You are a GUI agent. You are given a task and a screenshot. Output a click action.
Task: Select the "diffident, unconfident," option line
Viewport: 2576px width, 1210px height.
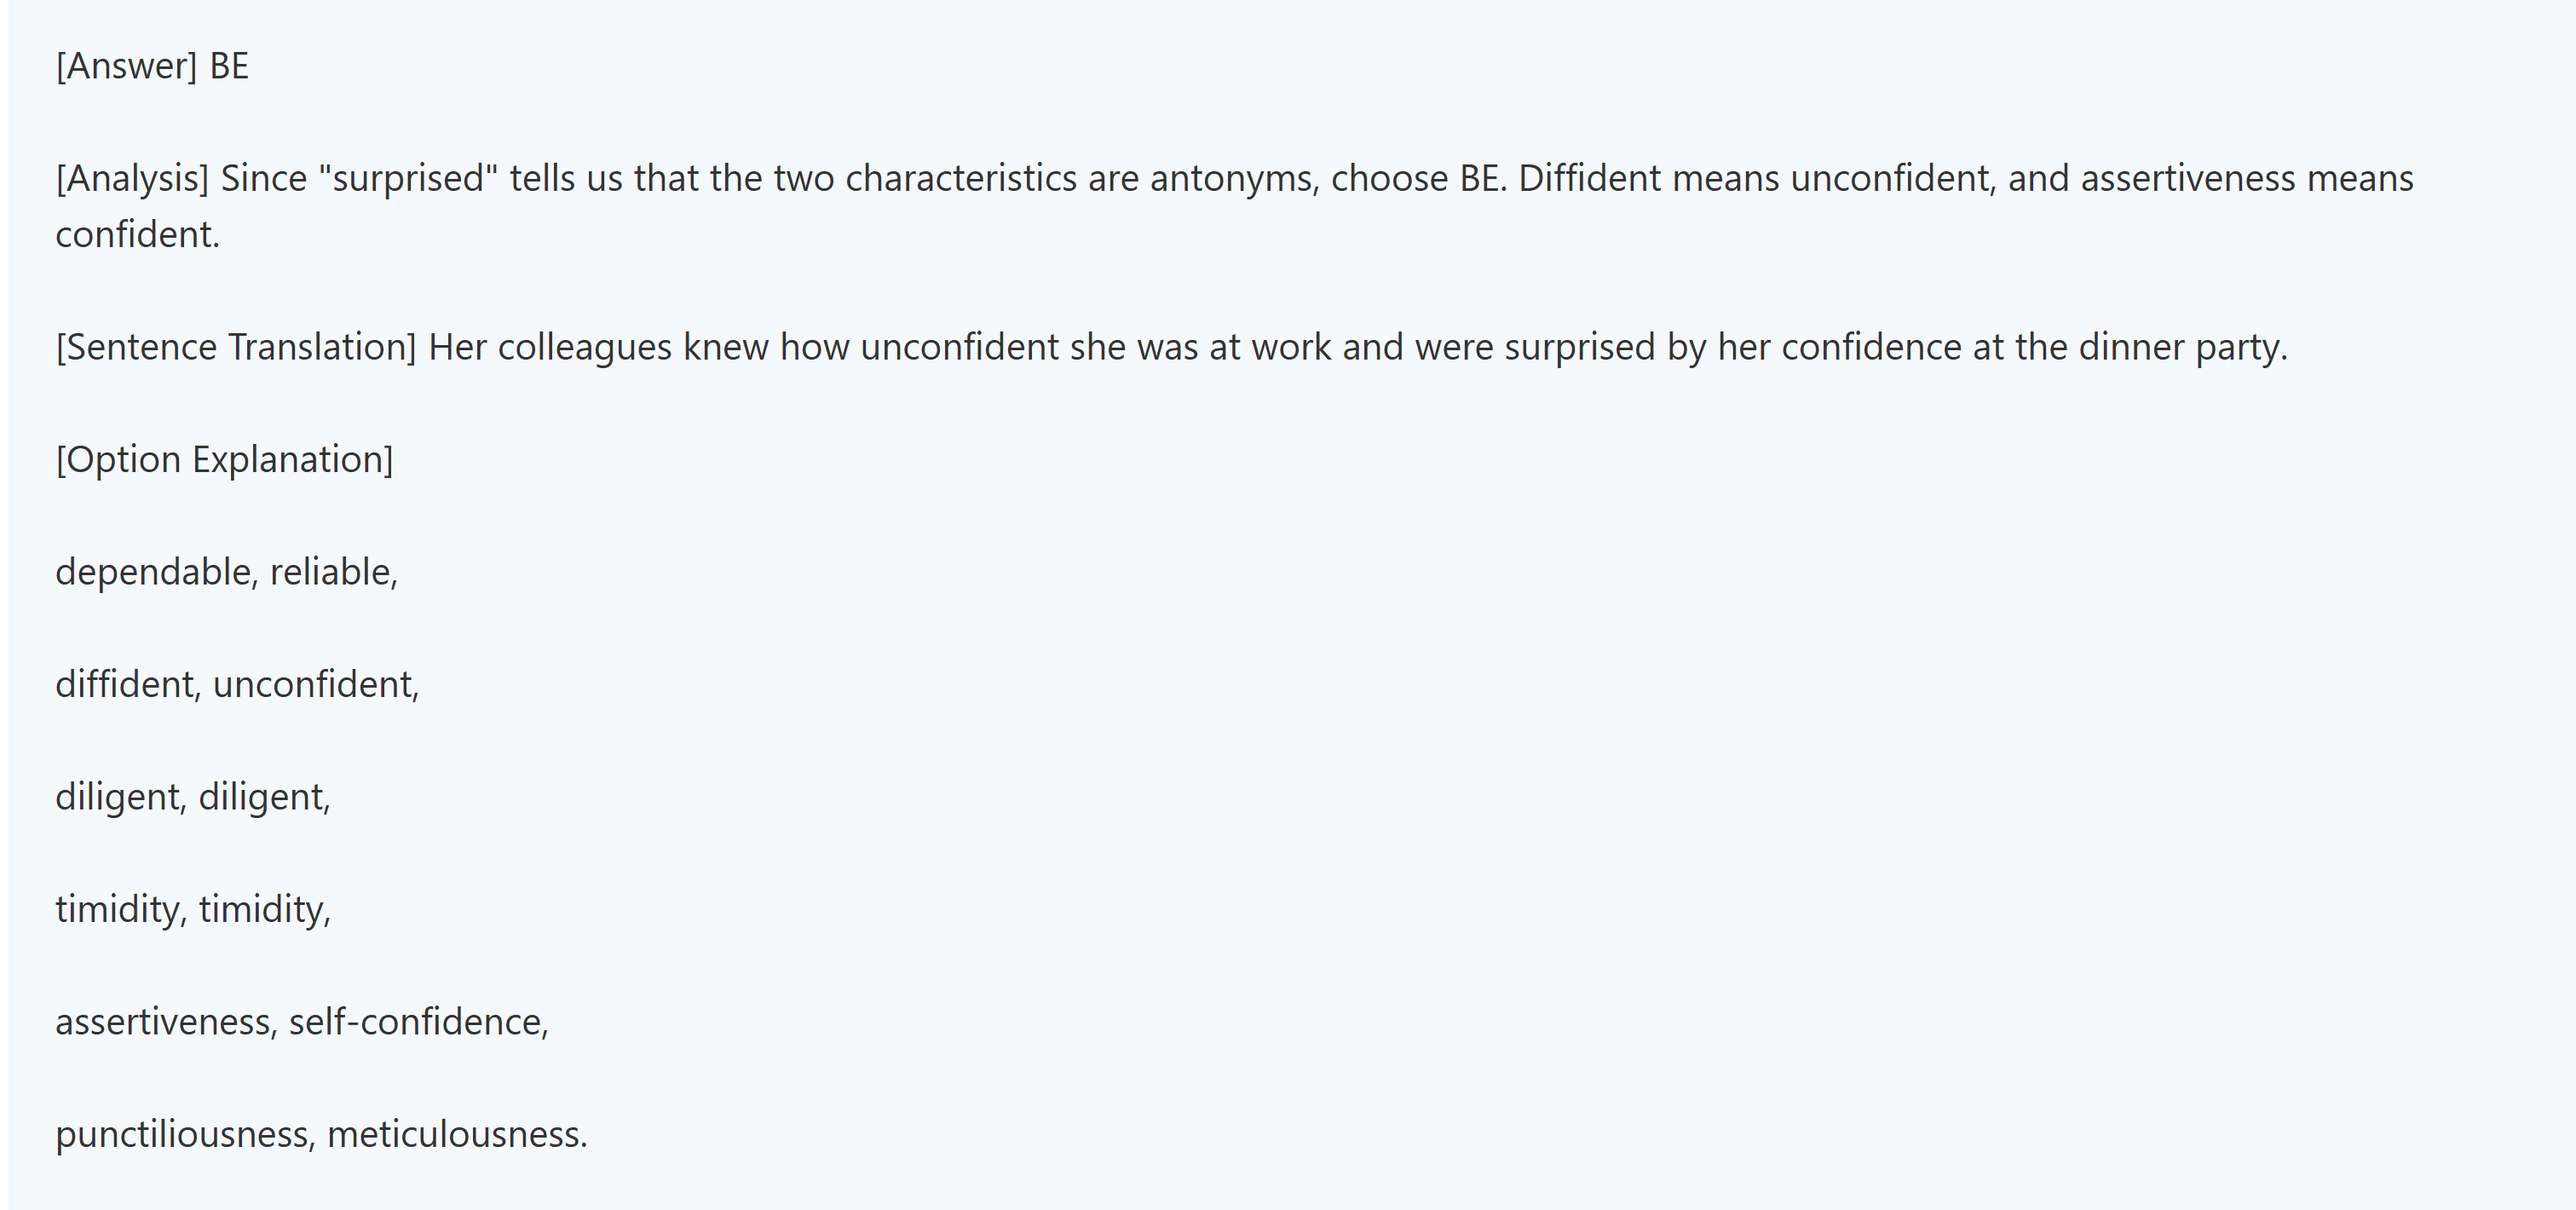point(237,684)
